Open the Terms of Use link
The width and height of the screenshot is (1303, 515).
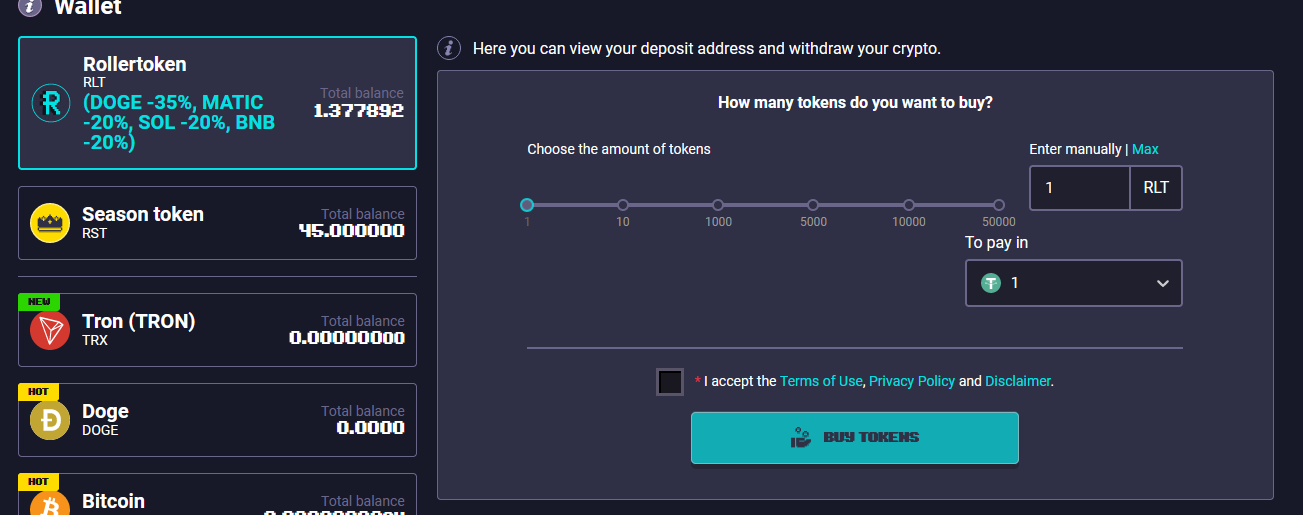click(x=820, y=381)
